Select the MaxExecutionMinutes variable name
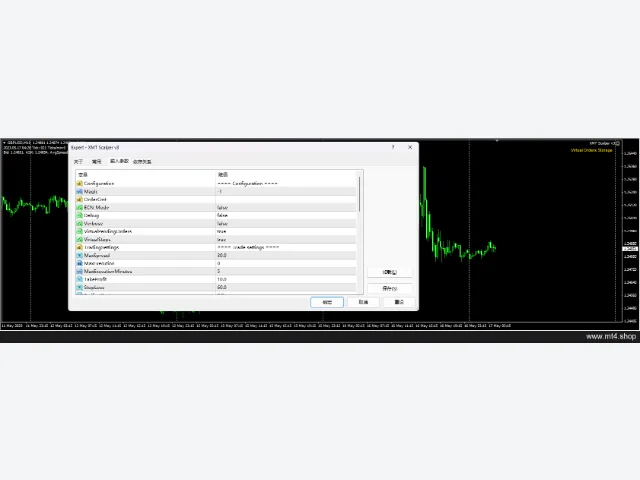Screen dimensions: 640x480 coord(108,271)
